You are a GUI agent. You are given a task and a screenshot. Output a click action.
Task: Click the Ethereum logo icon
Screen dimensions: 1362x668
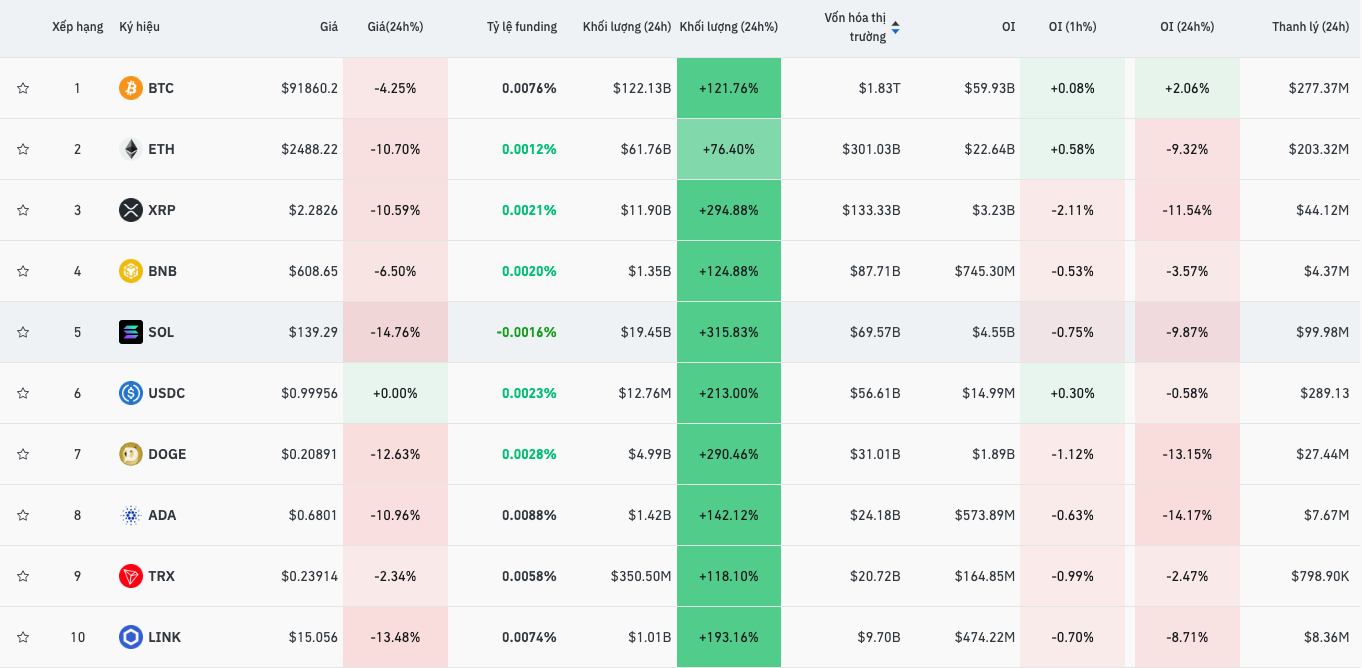(131, 149)
